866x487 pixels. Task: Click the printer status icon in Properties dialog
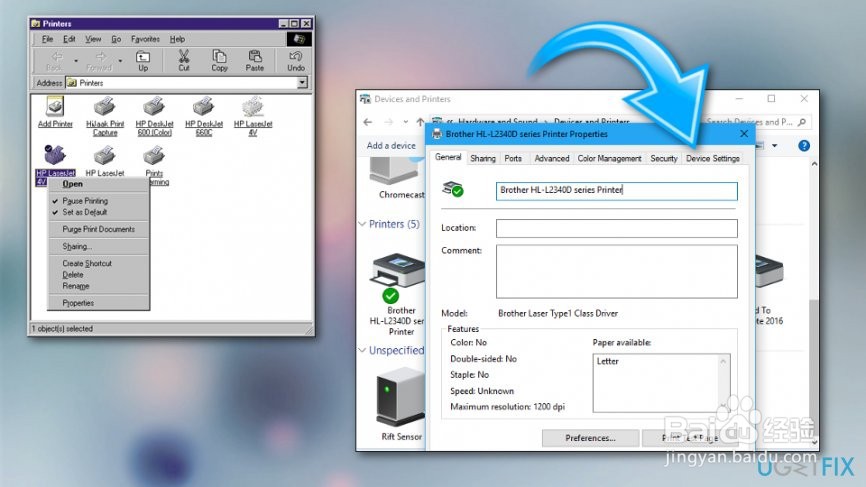click(453, 189)
